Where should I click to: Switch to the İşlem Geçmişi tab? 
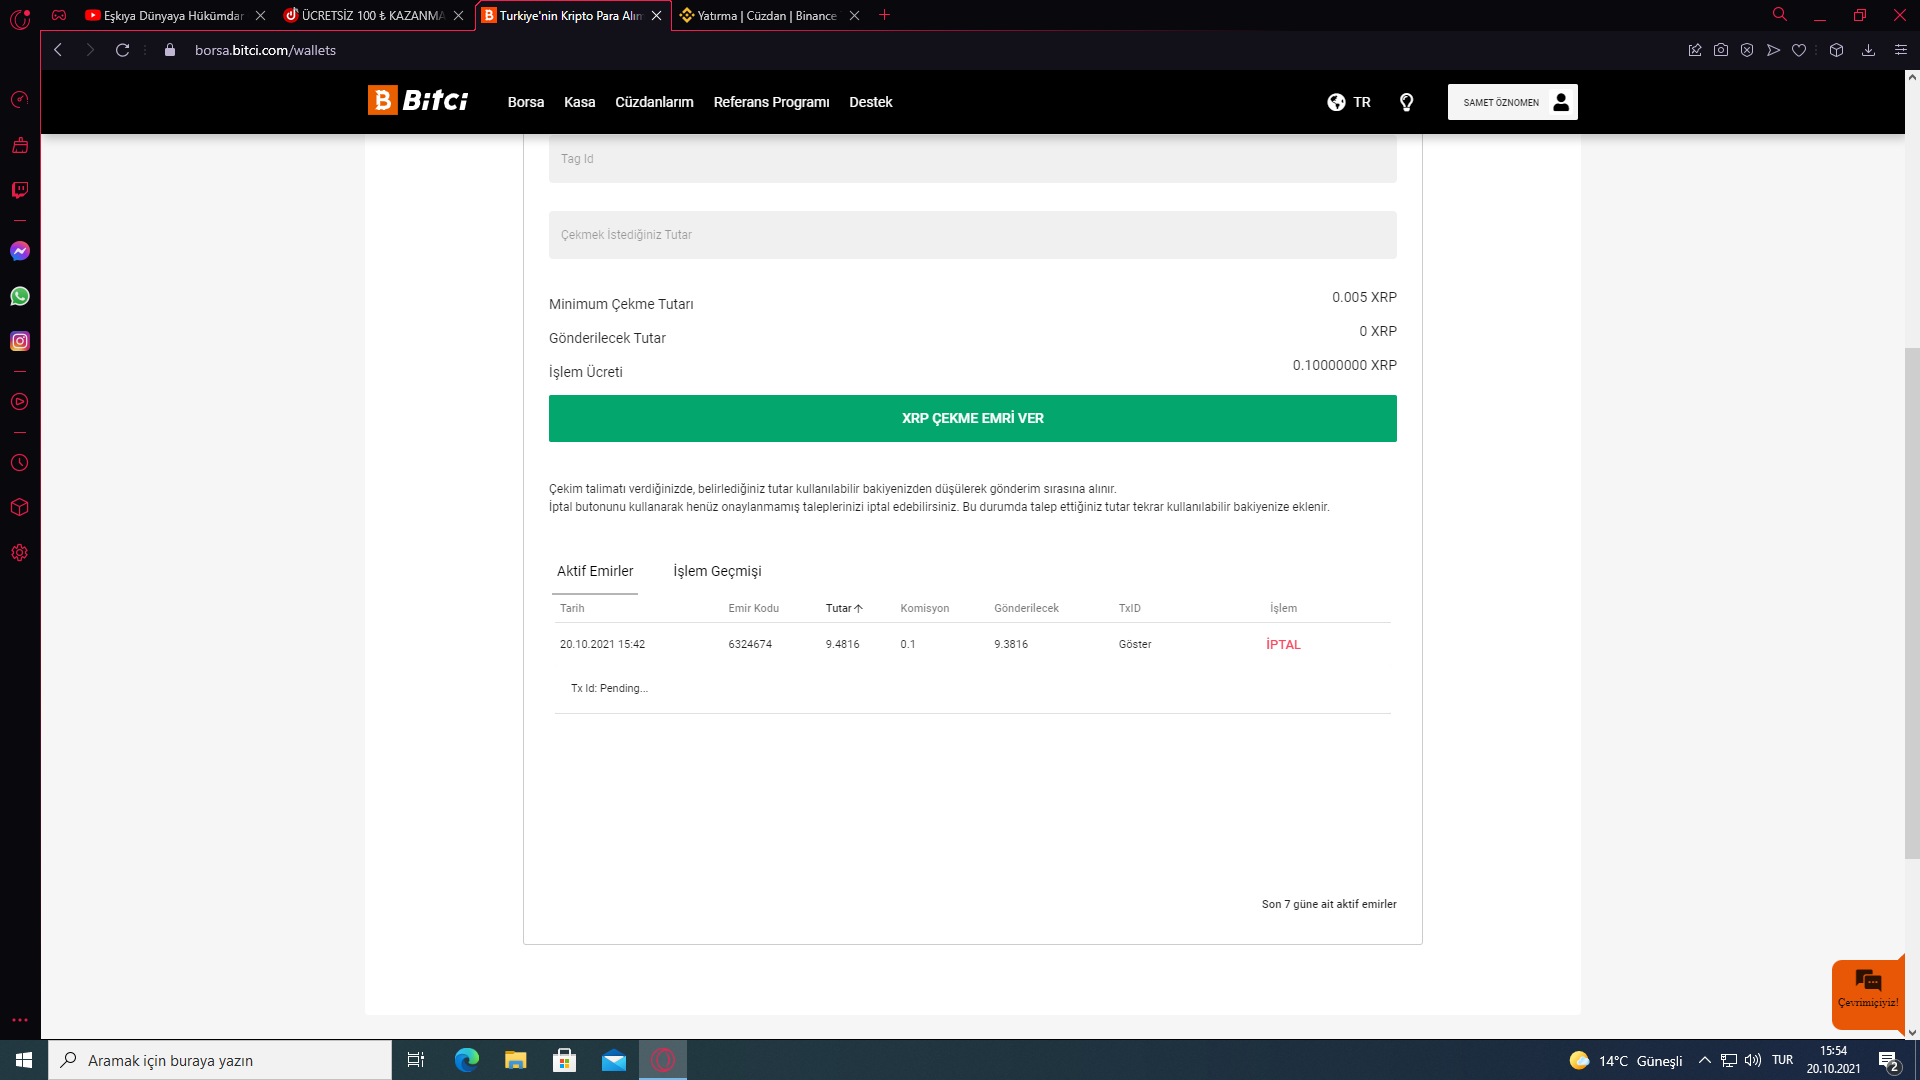[717, 571]
